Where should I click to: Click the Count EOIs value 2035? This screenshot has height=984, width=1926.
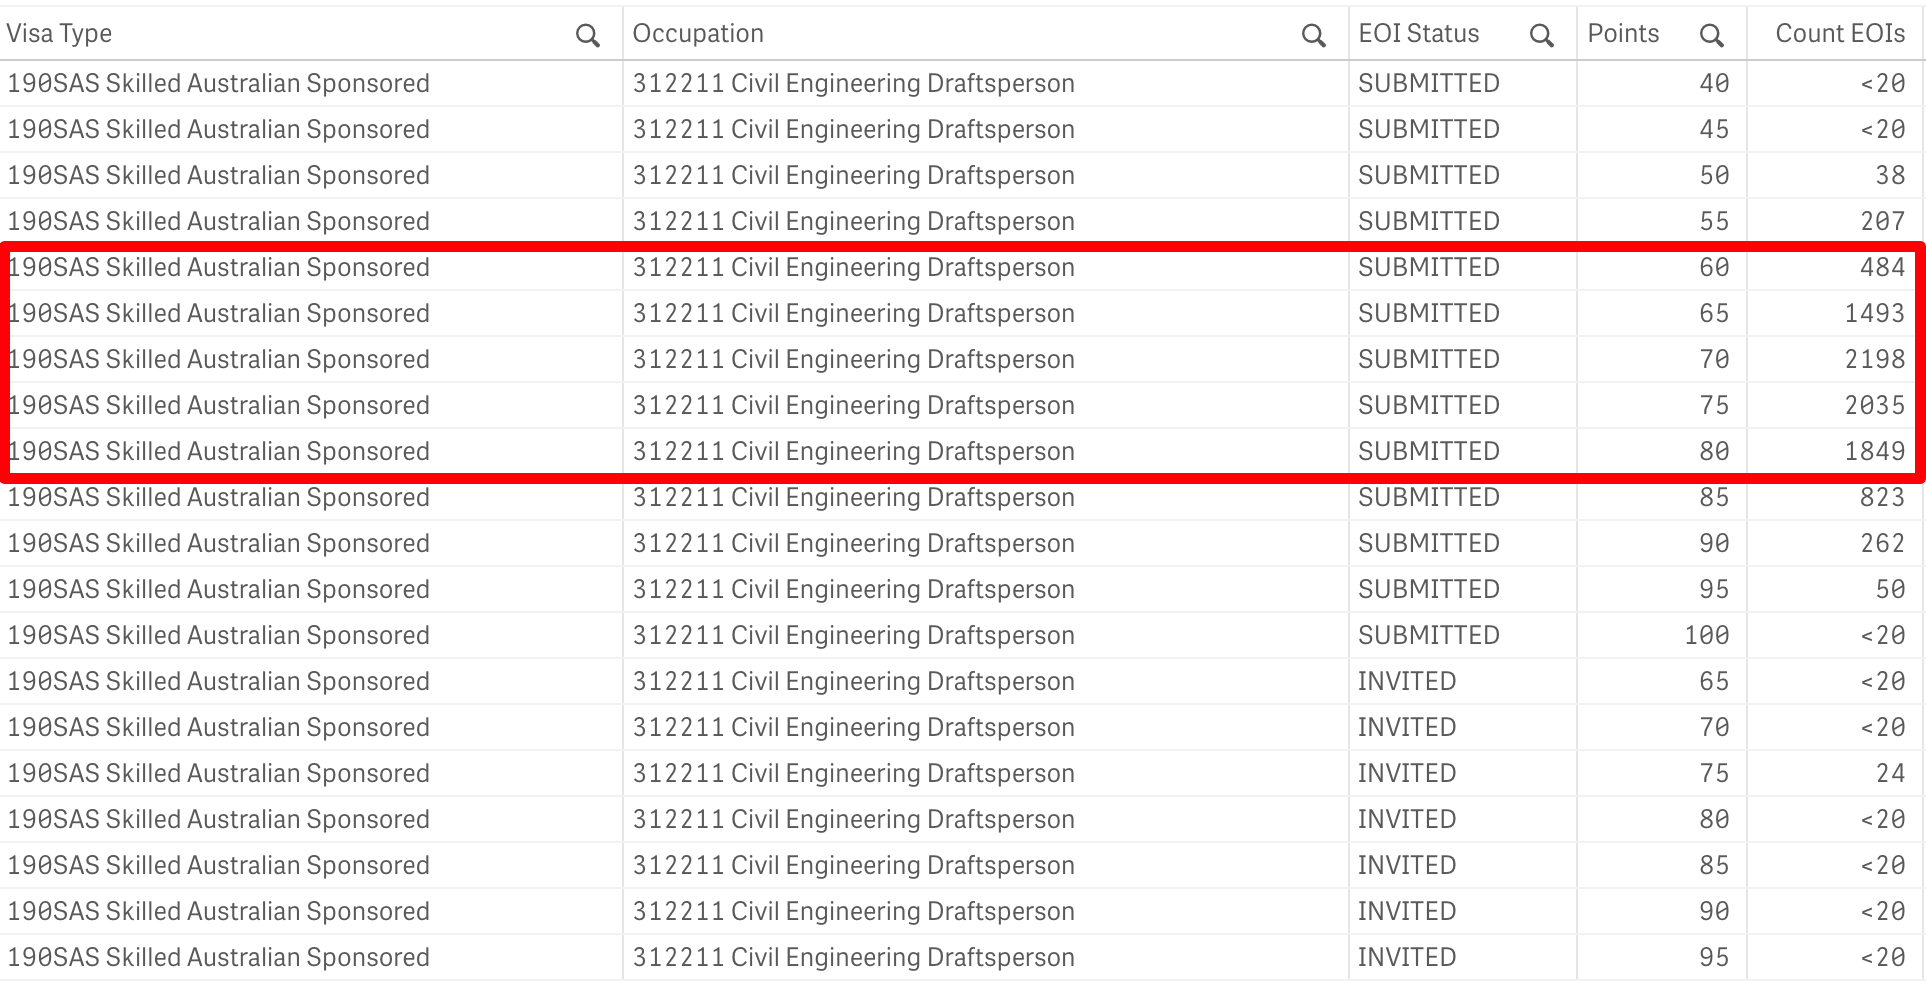[1874, 406]
